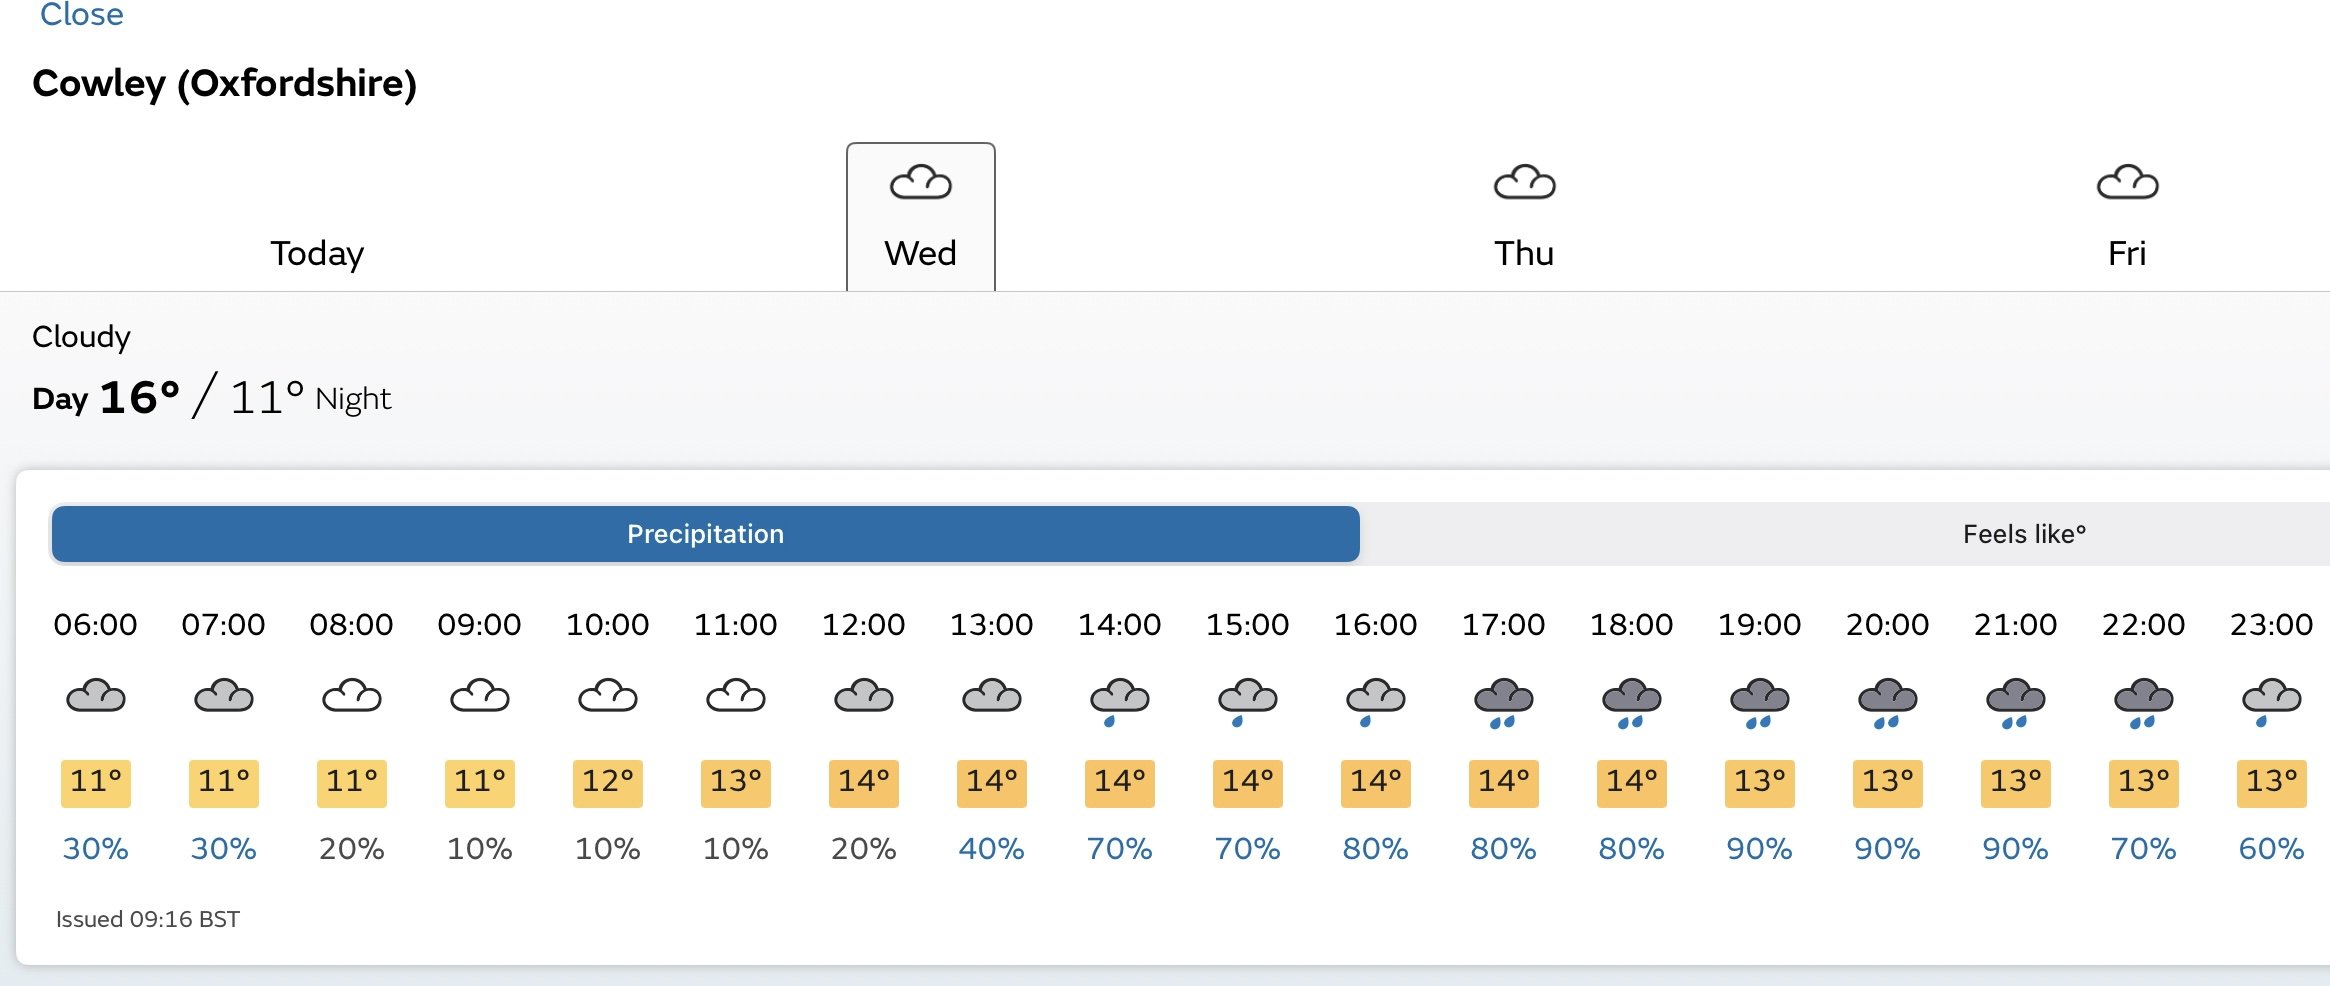Click the 14:00 light rain icon
The image size is (2330, 986).
pos(1120,702)
